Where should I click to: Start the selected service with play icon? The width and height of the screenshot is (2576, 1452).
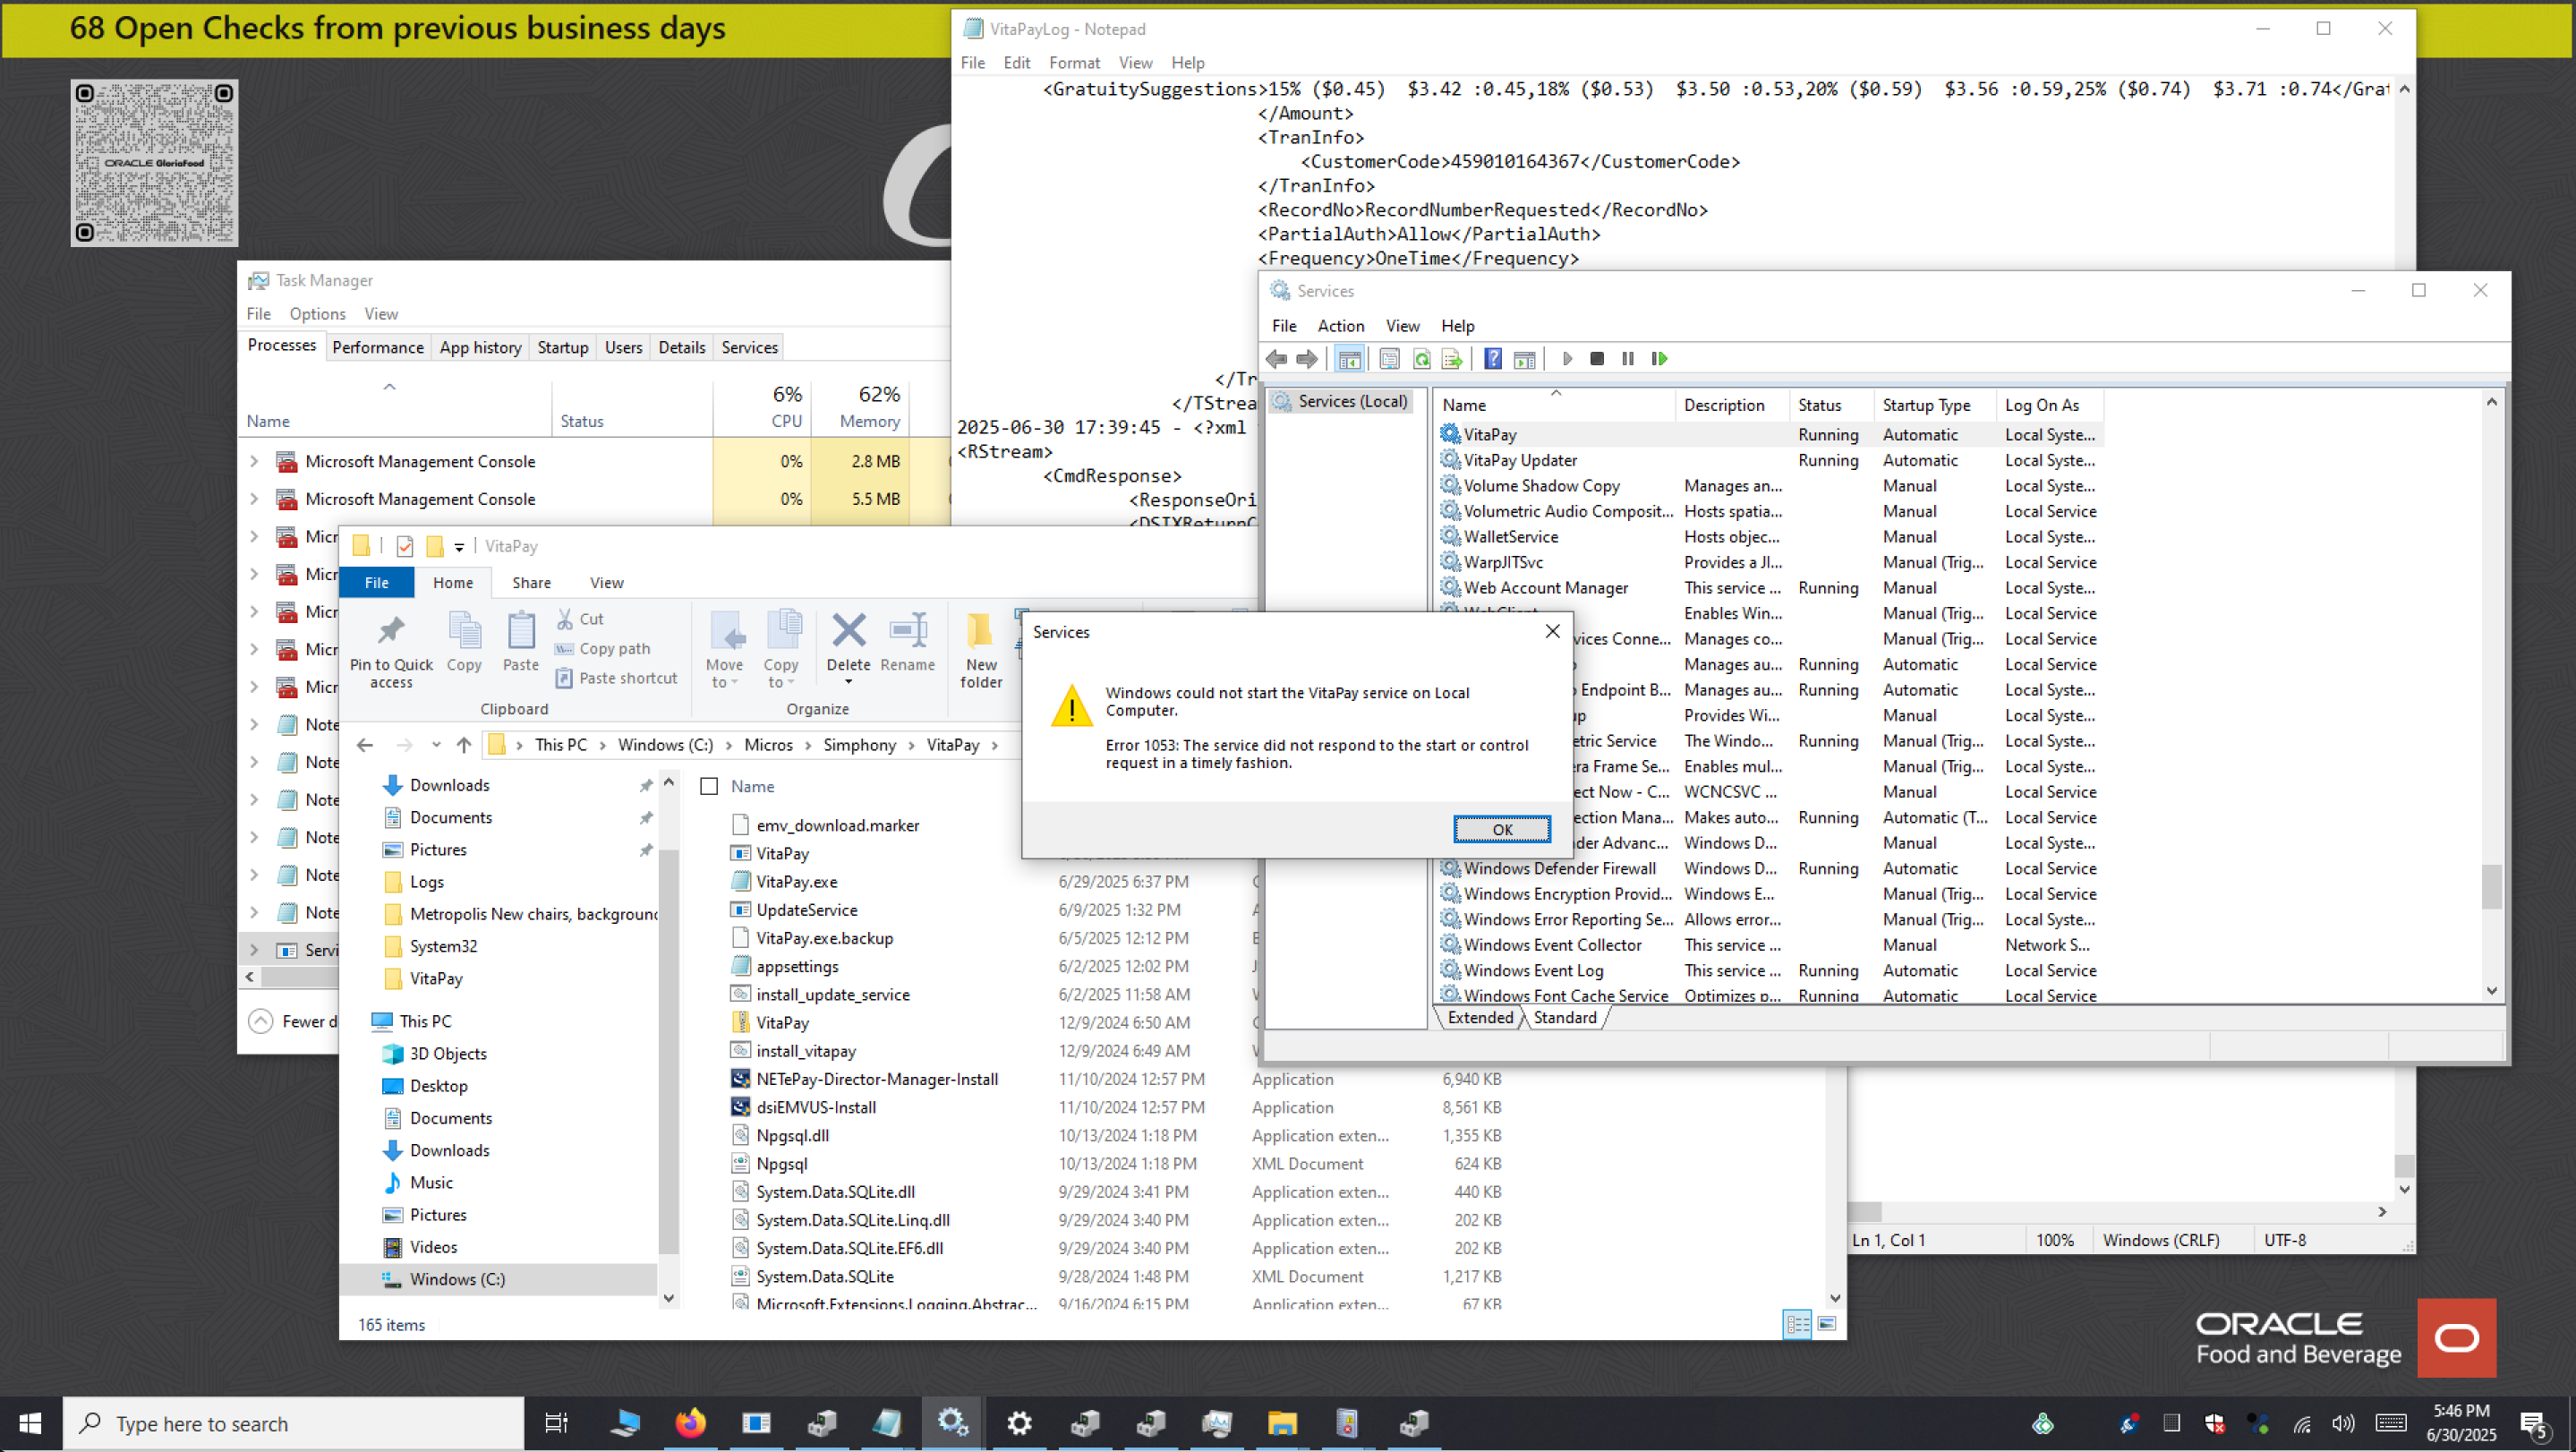[1567, 358]
